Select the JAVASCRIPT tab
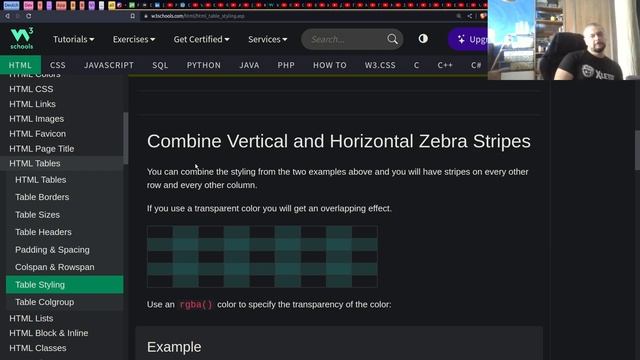The image size is (640, 360). [109, 65]
